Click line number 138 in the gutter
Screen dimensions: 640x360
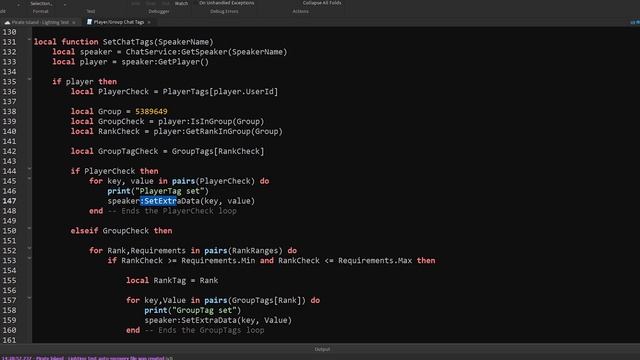click(x=9, y=111)
